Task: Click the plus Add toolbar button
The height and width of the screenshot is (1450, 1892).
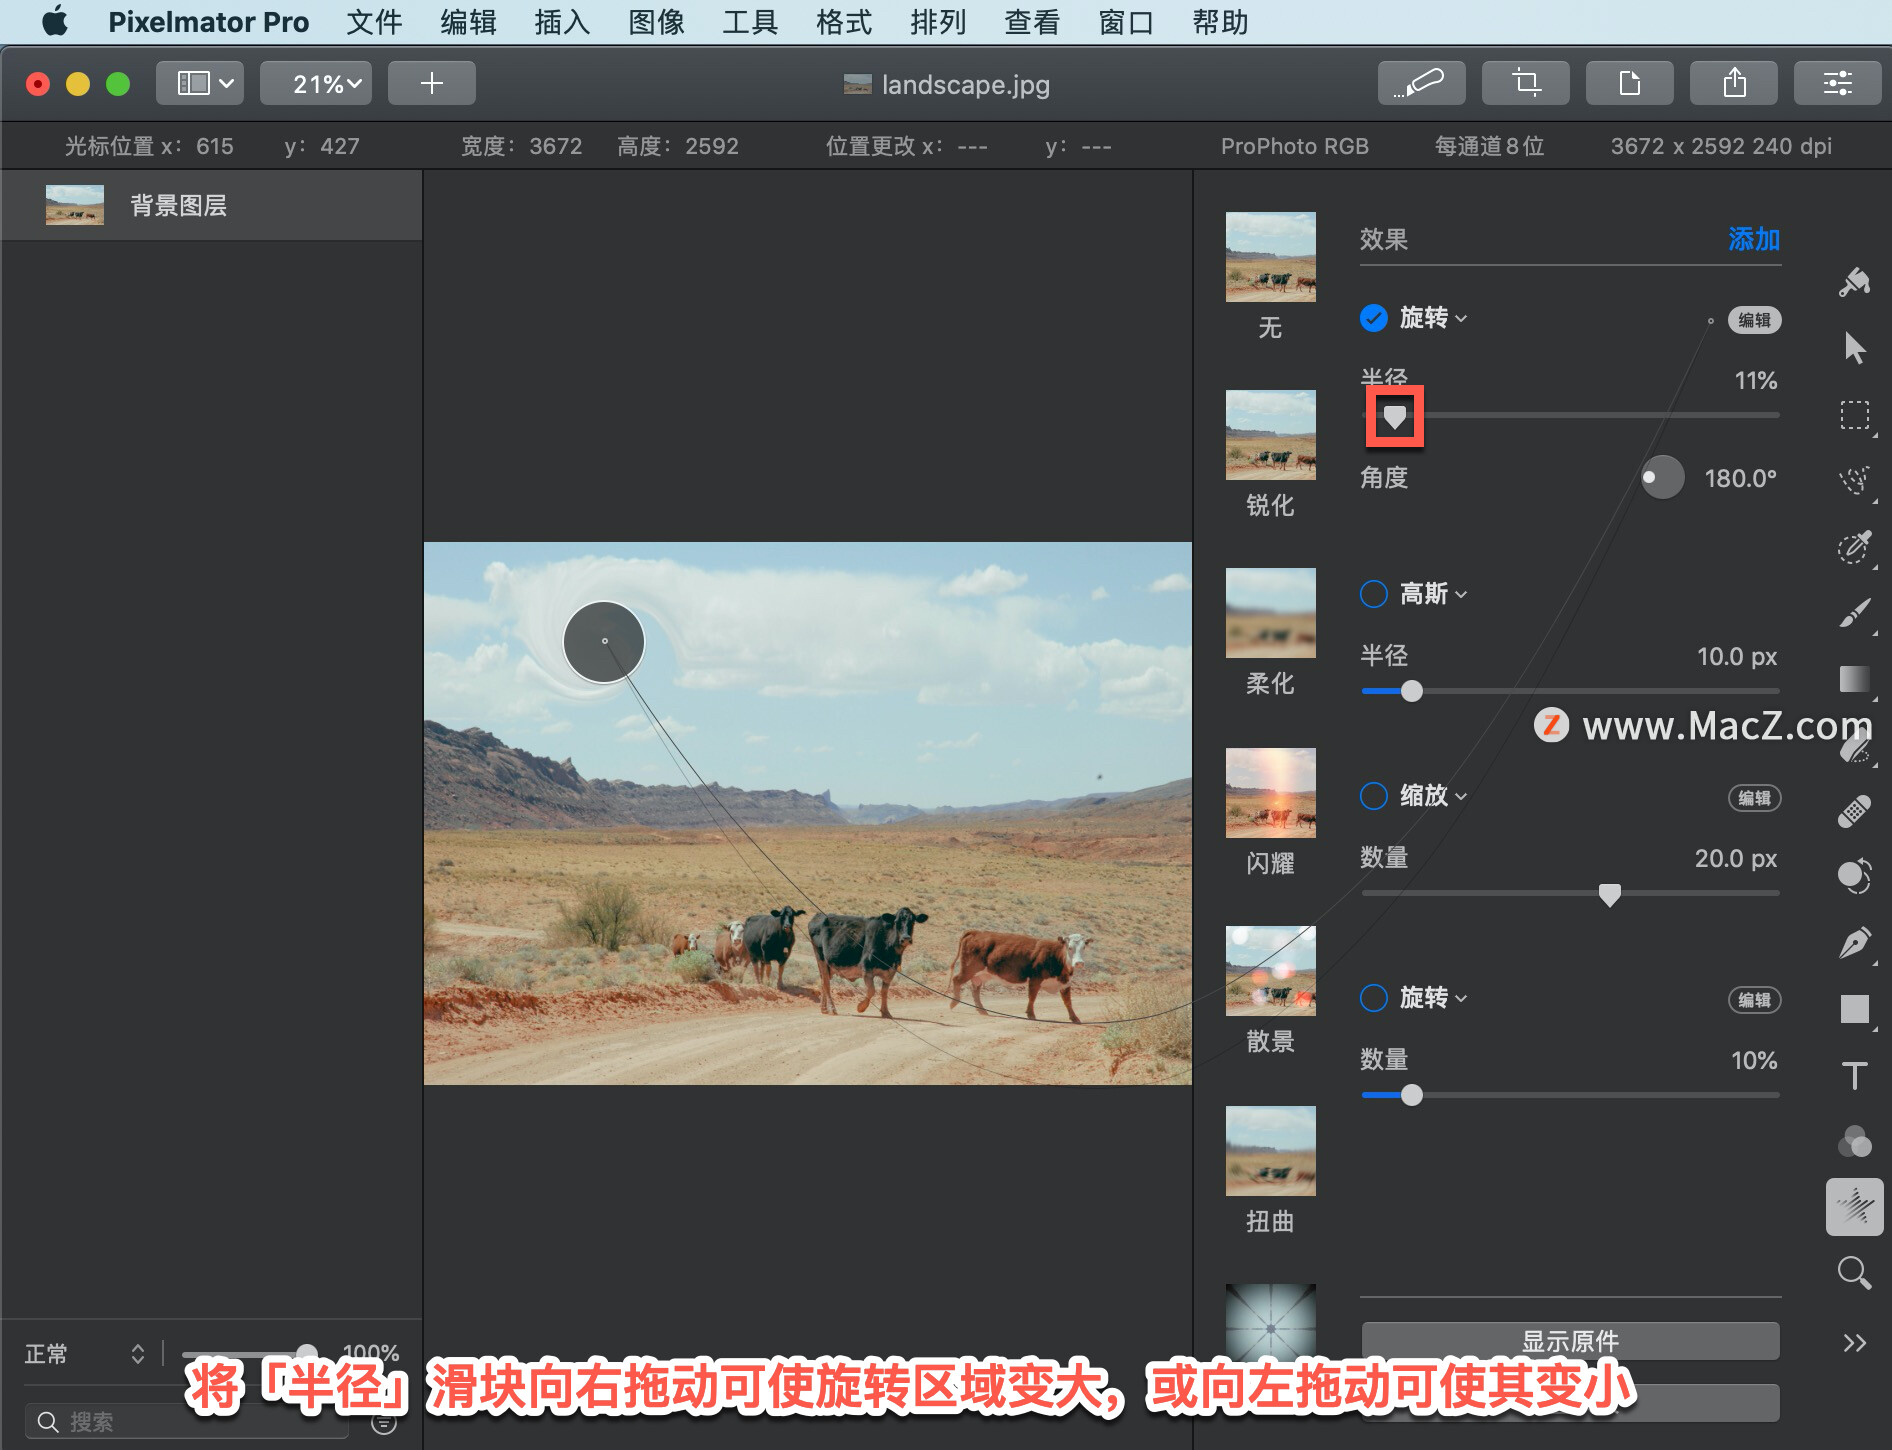Action: point(431,83)
